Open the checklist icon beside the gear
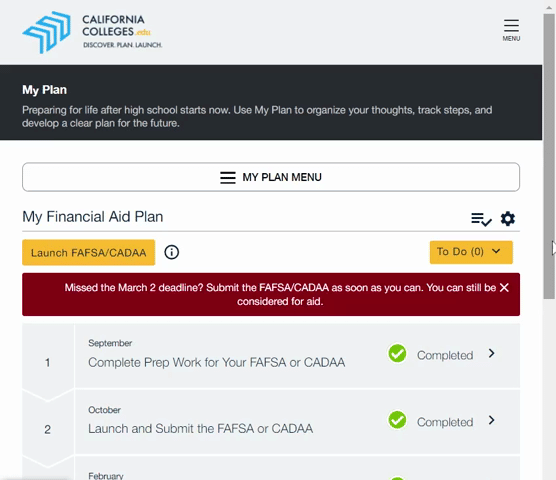 (x=481, y=219)
